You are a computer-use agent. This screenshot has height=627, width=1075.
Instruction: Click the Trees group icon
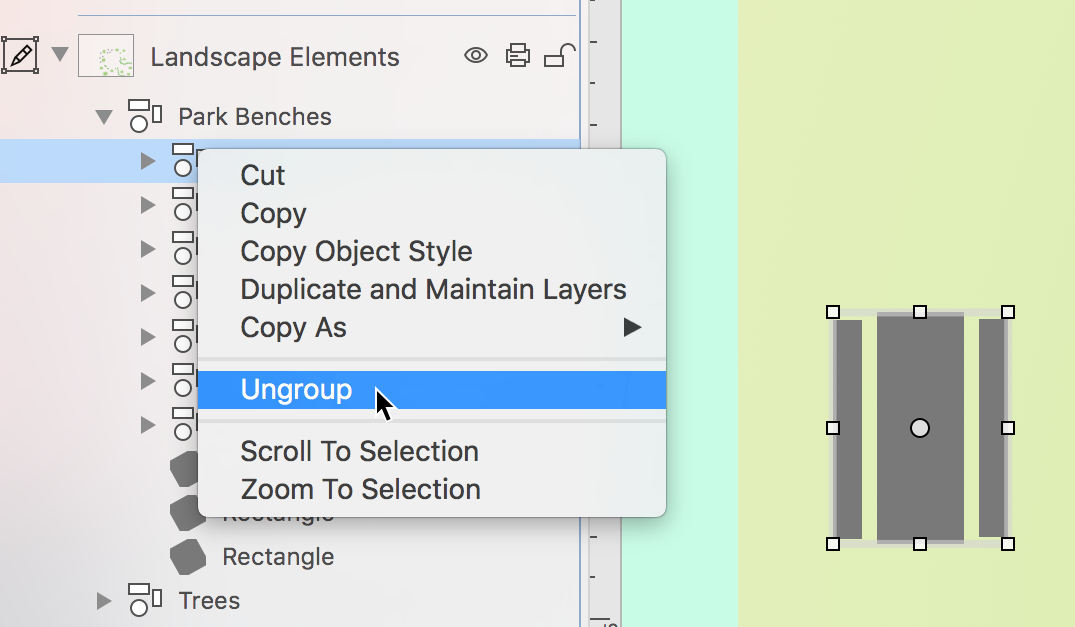(145, 600)
